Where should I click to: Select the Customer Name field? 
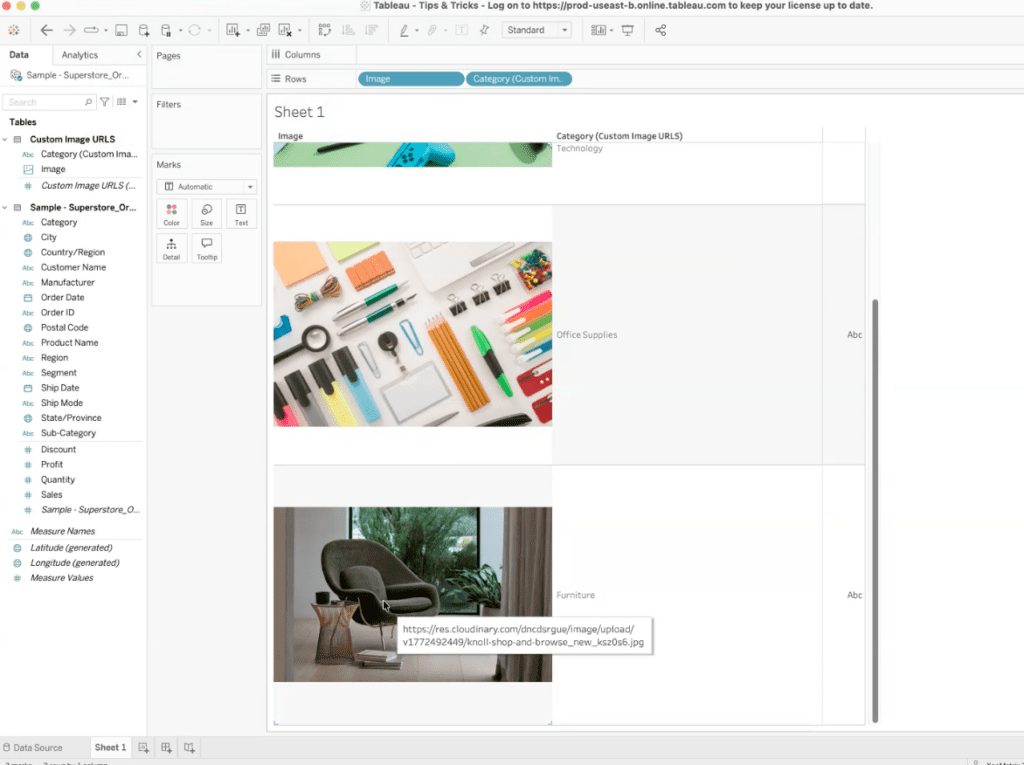click(73, 267)
